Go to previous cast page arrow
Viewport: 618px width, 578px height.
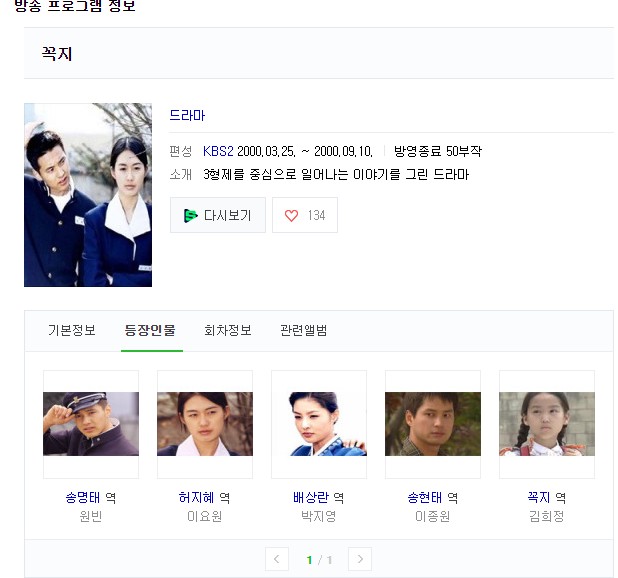tap(277, 559)
